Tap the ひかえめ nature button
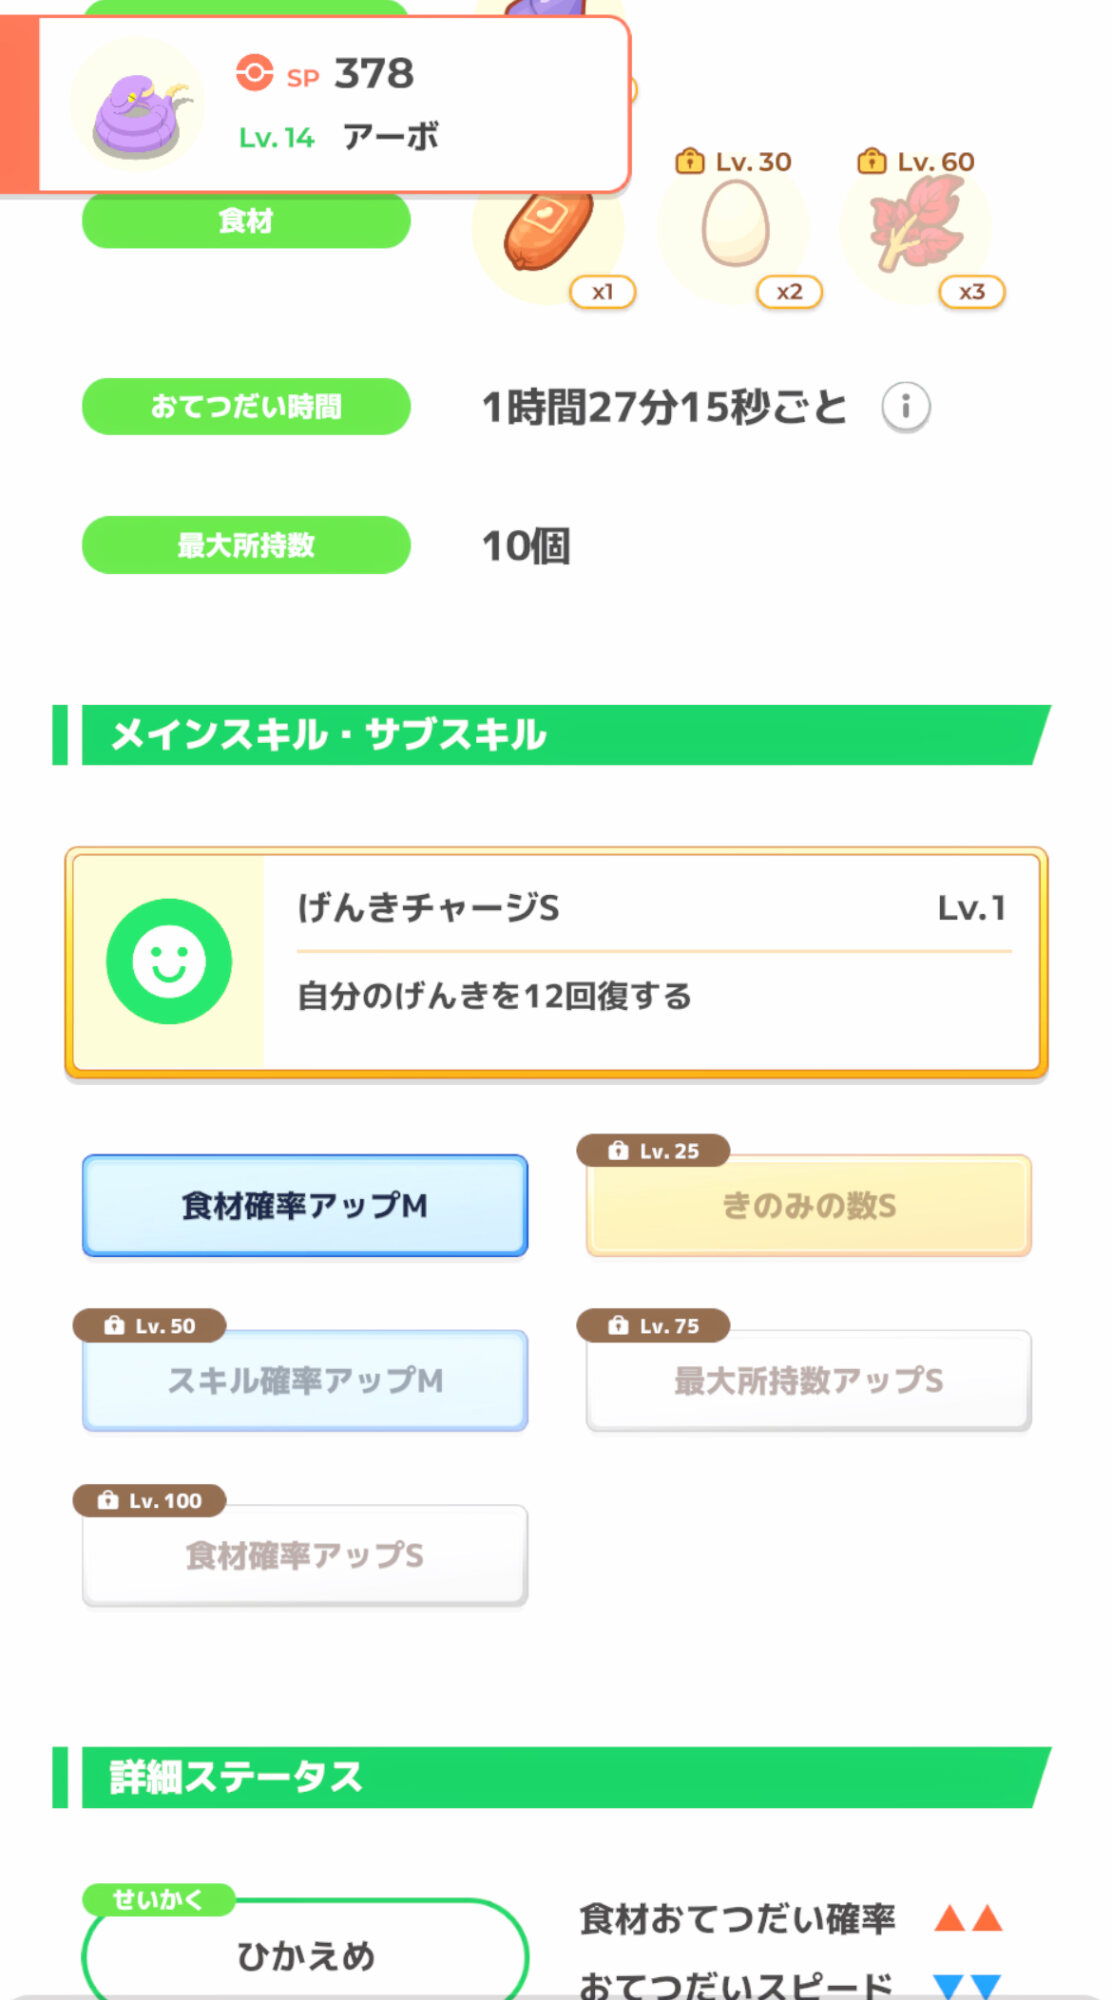The width and height of the screenshot is (1112, 2000). click(305, 1955)
